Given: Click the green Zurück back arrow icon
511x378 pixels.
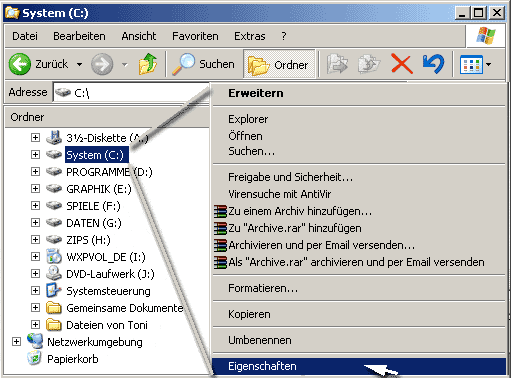Looking at the screenshot, I should point(20,64).
